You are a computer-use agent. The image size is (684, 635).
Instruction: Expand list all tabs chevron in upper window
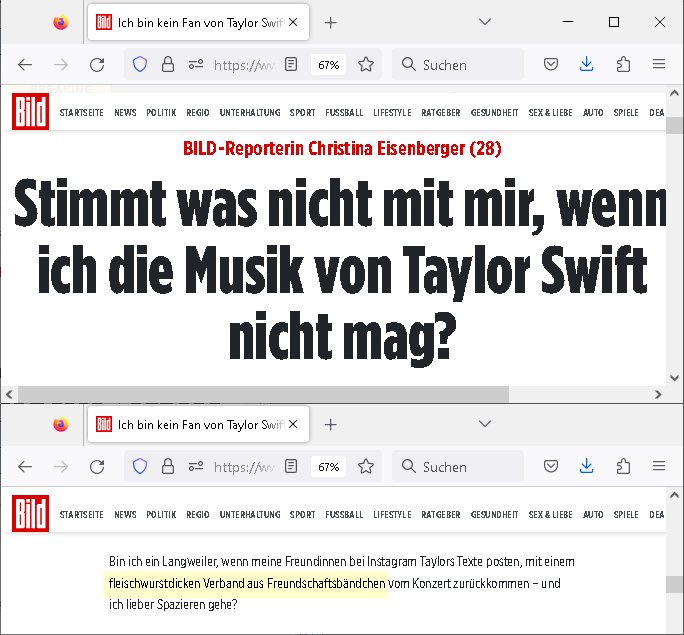(x=485, y=21)
